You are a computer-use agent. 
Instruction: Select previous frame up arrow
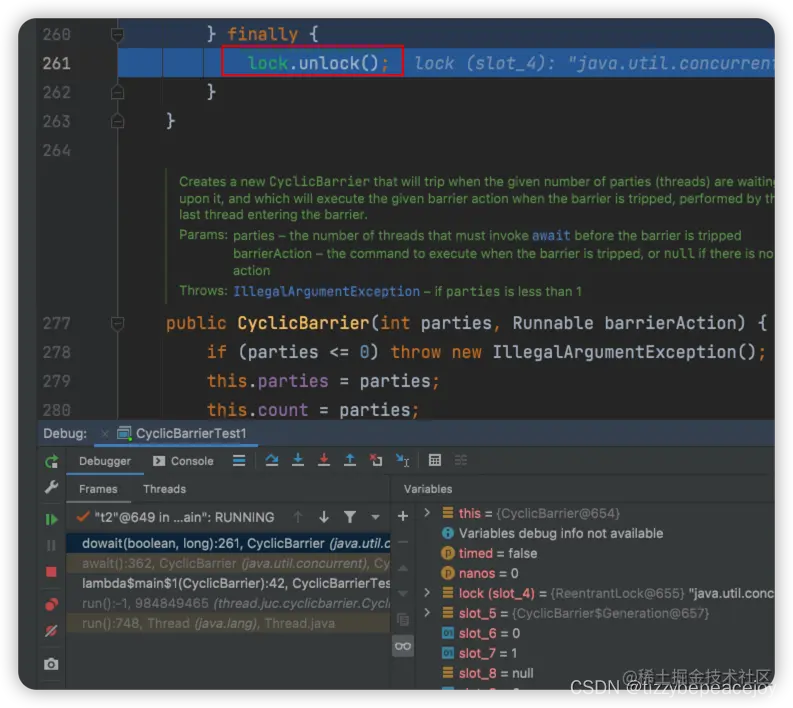click(298, 517)
